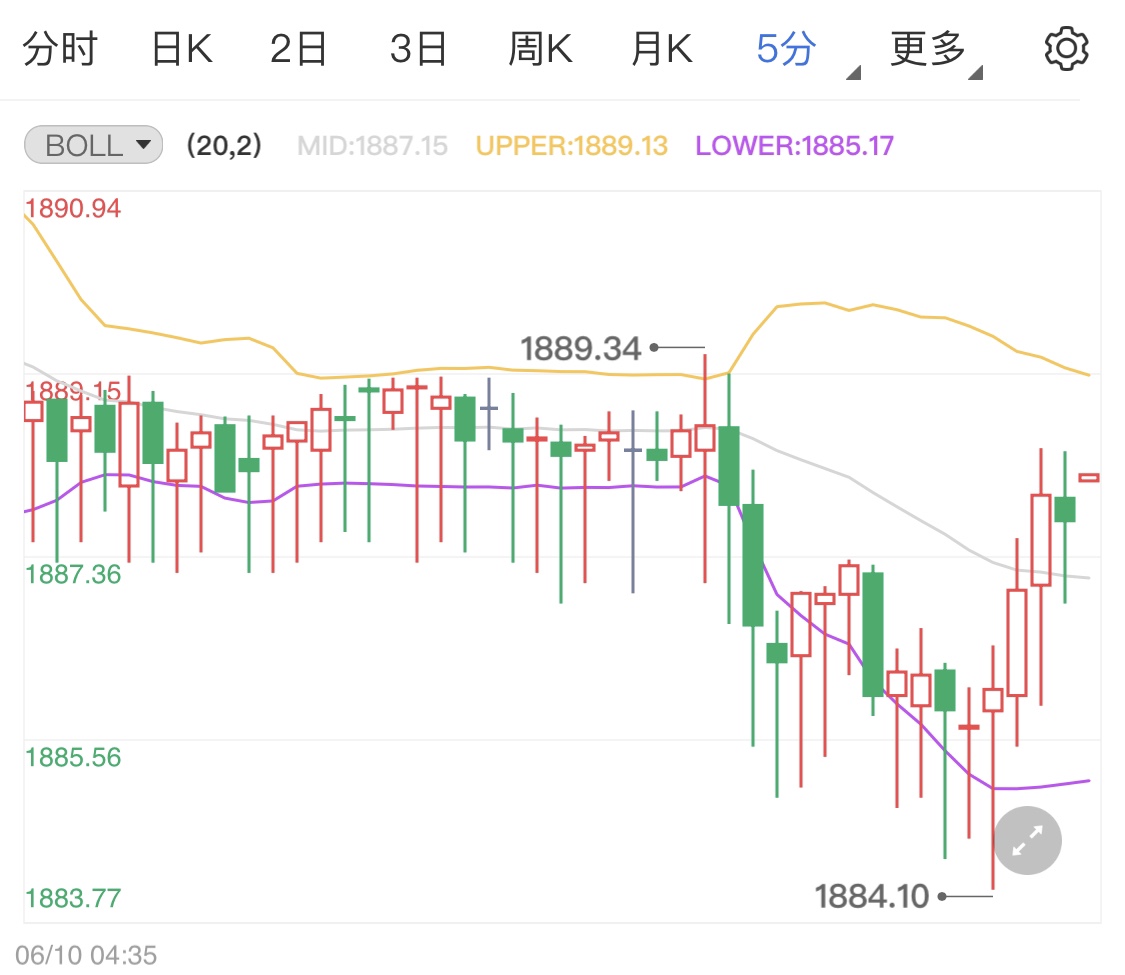Select the latest small red candlestick
This screenshot has width=1125, height=975.
[1088, 477]
